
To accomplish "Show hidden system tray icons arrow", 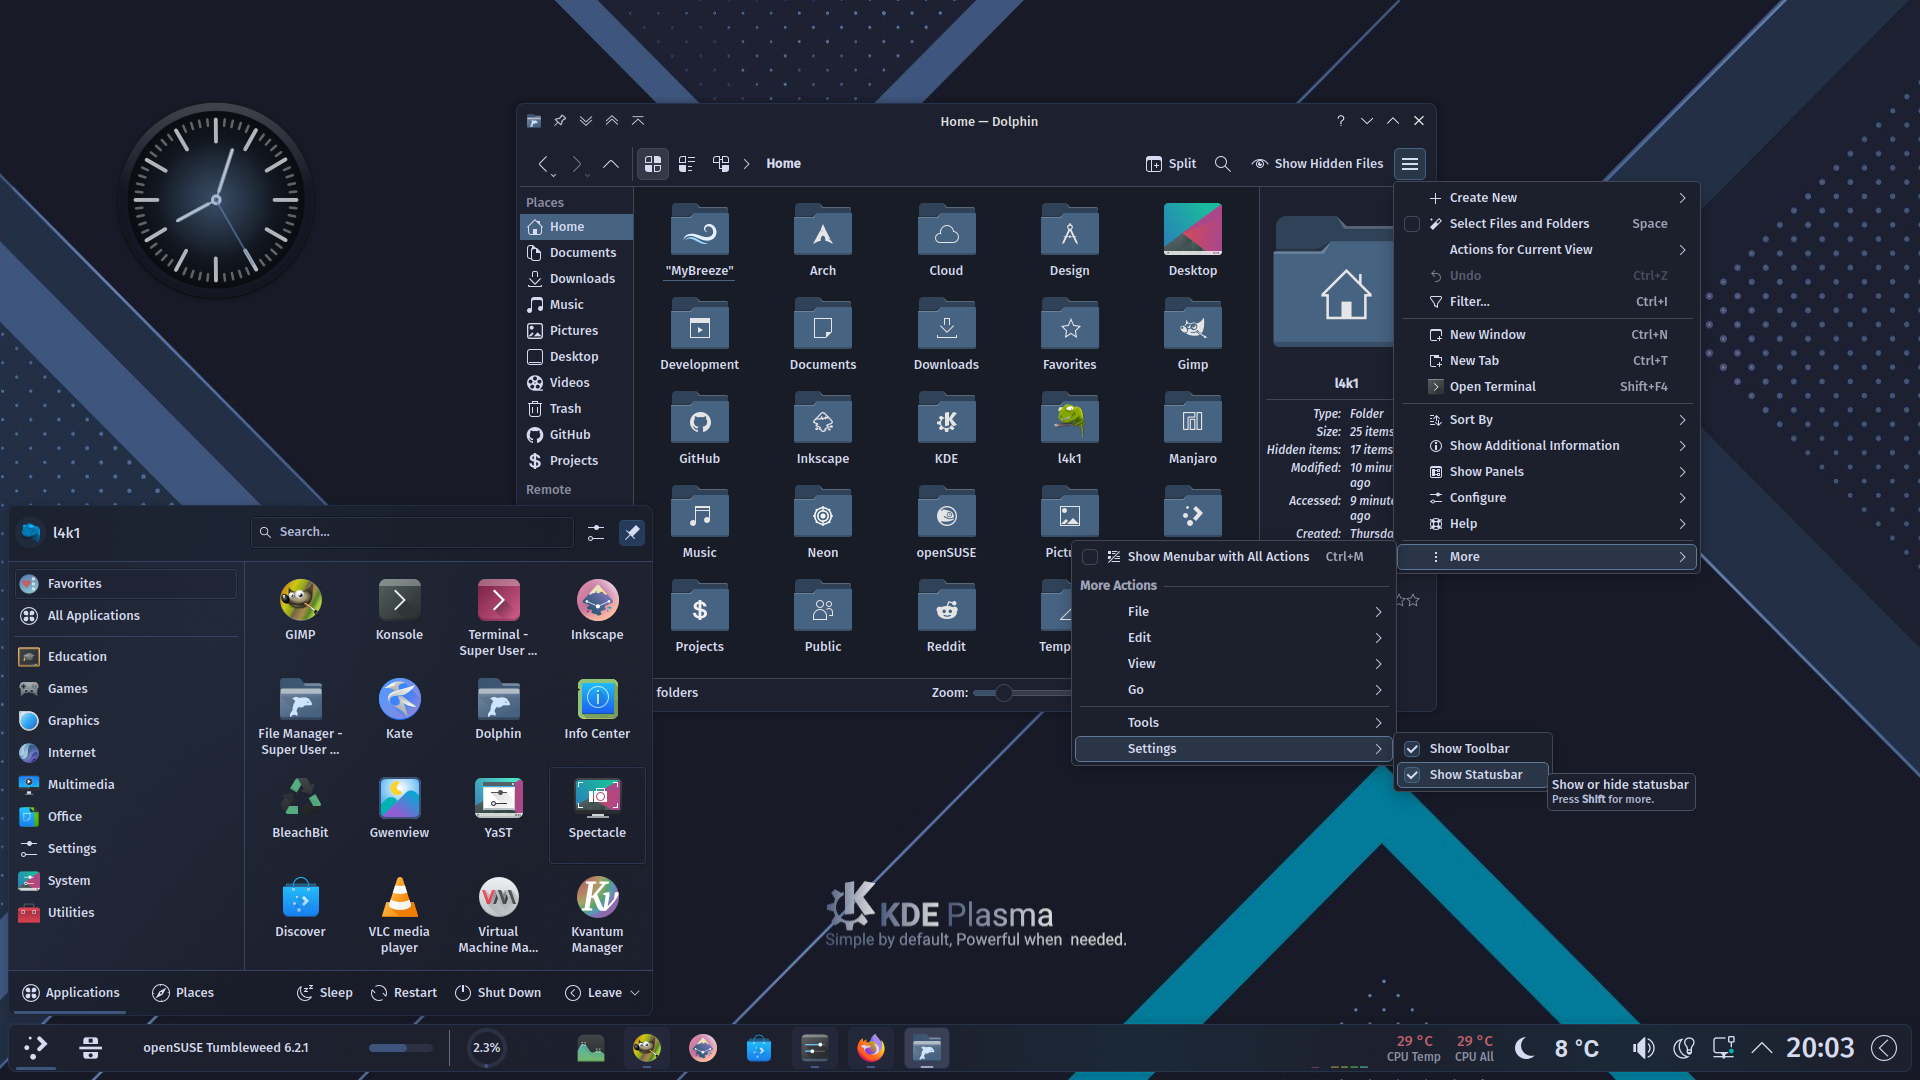I will pos(1762,1048).
